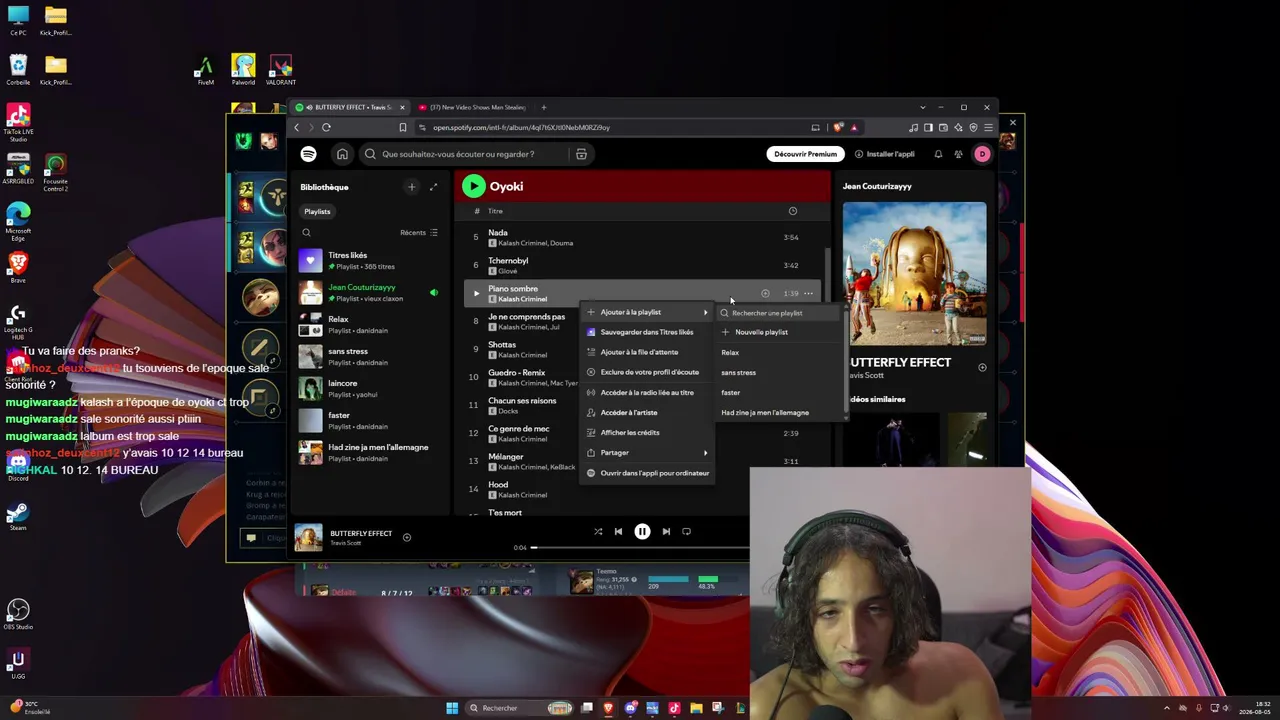Image resolution: width=1280 pixels, height=720 pixels.
Task: Select the Playlists filter chip
Action: (x=317, y=211)
